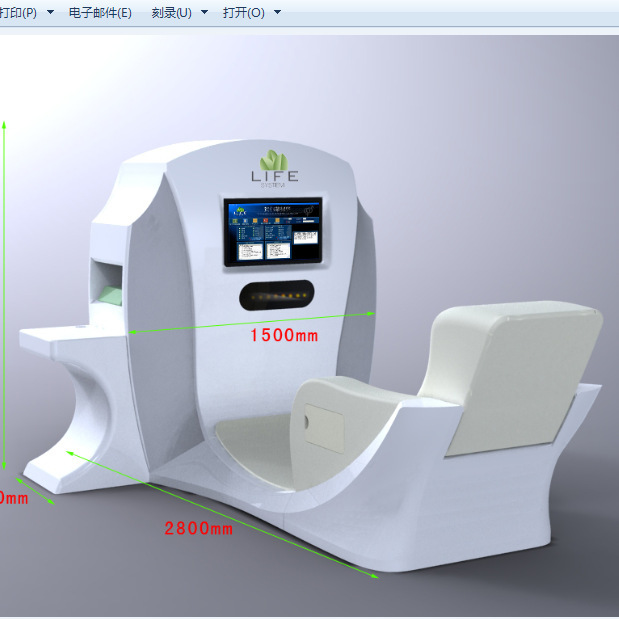This screenshot has width=619, height=619.
Task: Open the 打开(O) menu
Action: click(244, 13)
